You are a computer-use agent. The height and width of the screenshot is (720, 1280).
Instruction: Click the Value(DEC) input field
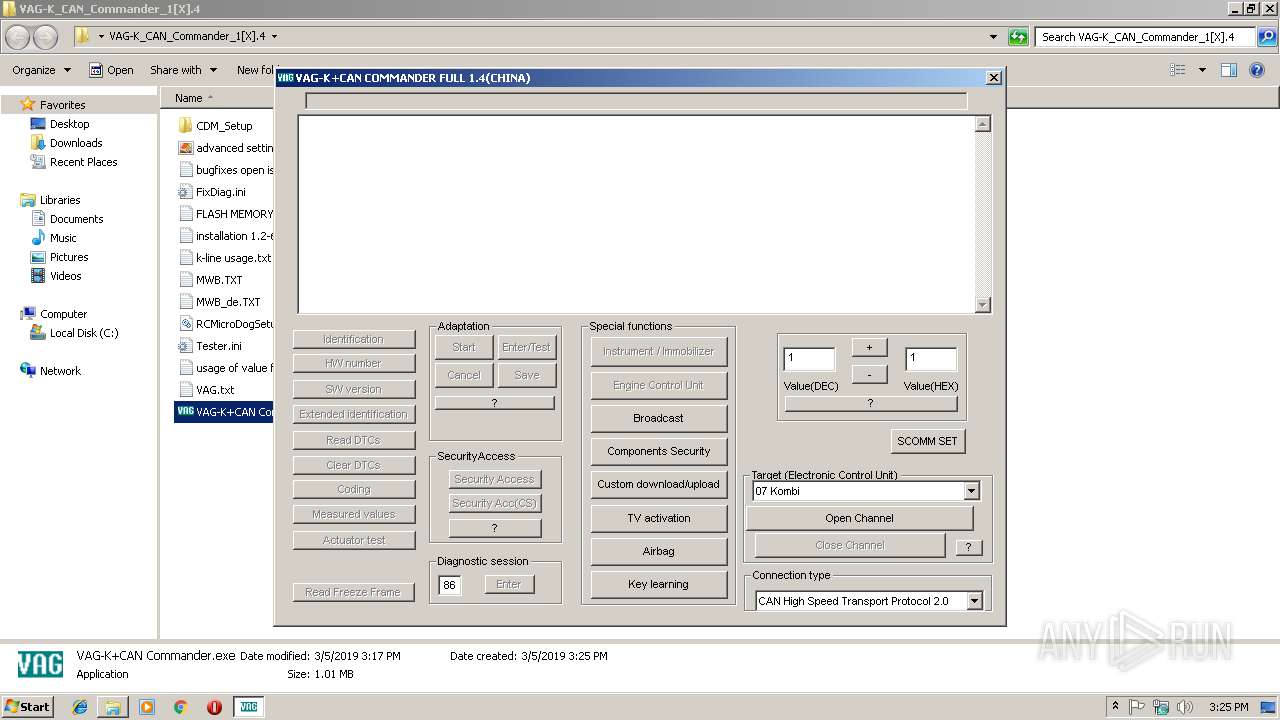click(809, 358)
